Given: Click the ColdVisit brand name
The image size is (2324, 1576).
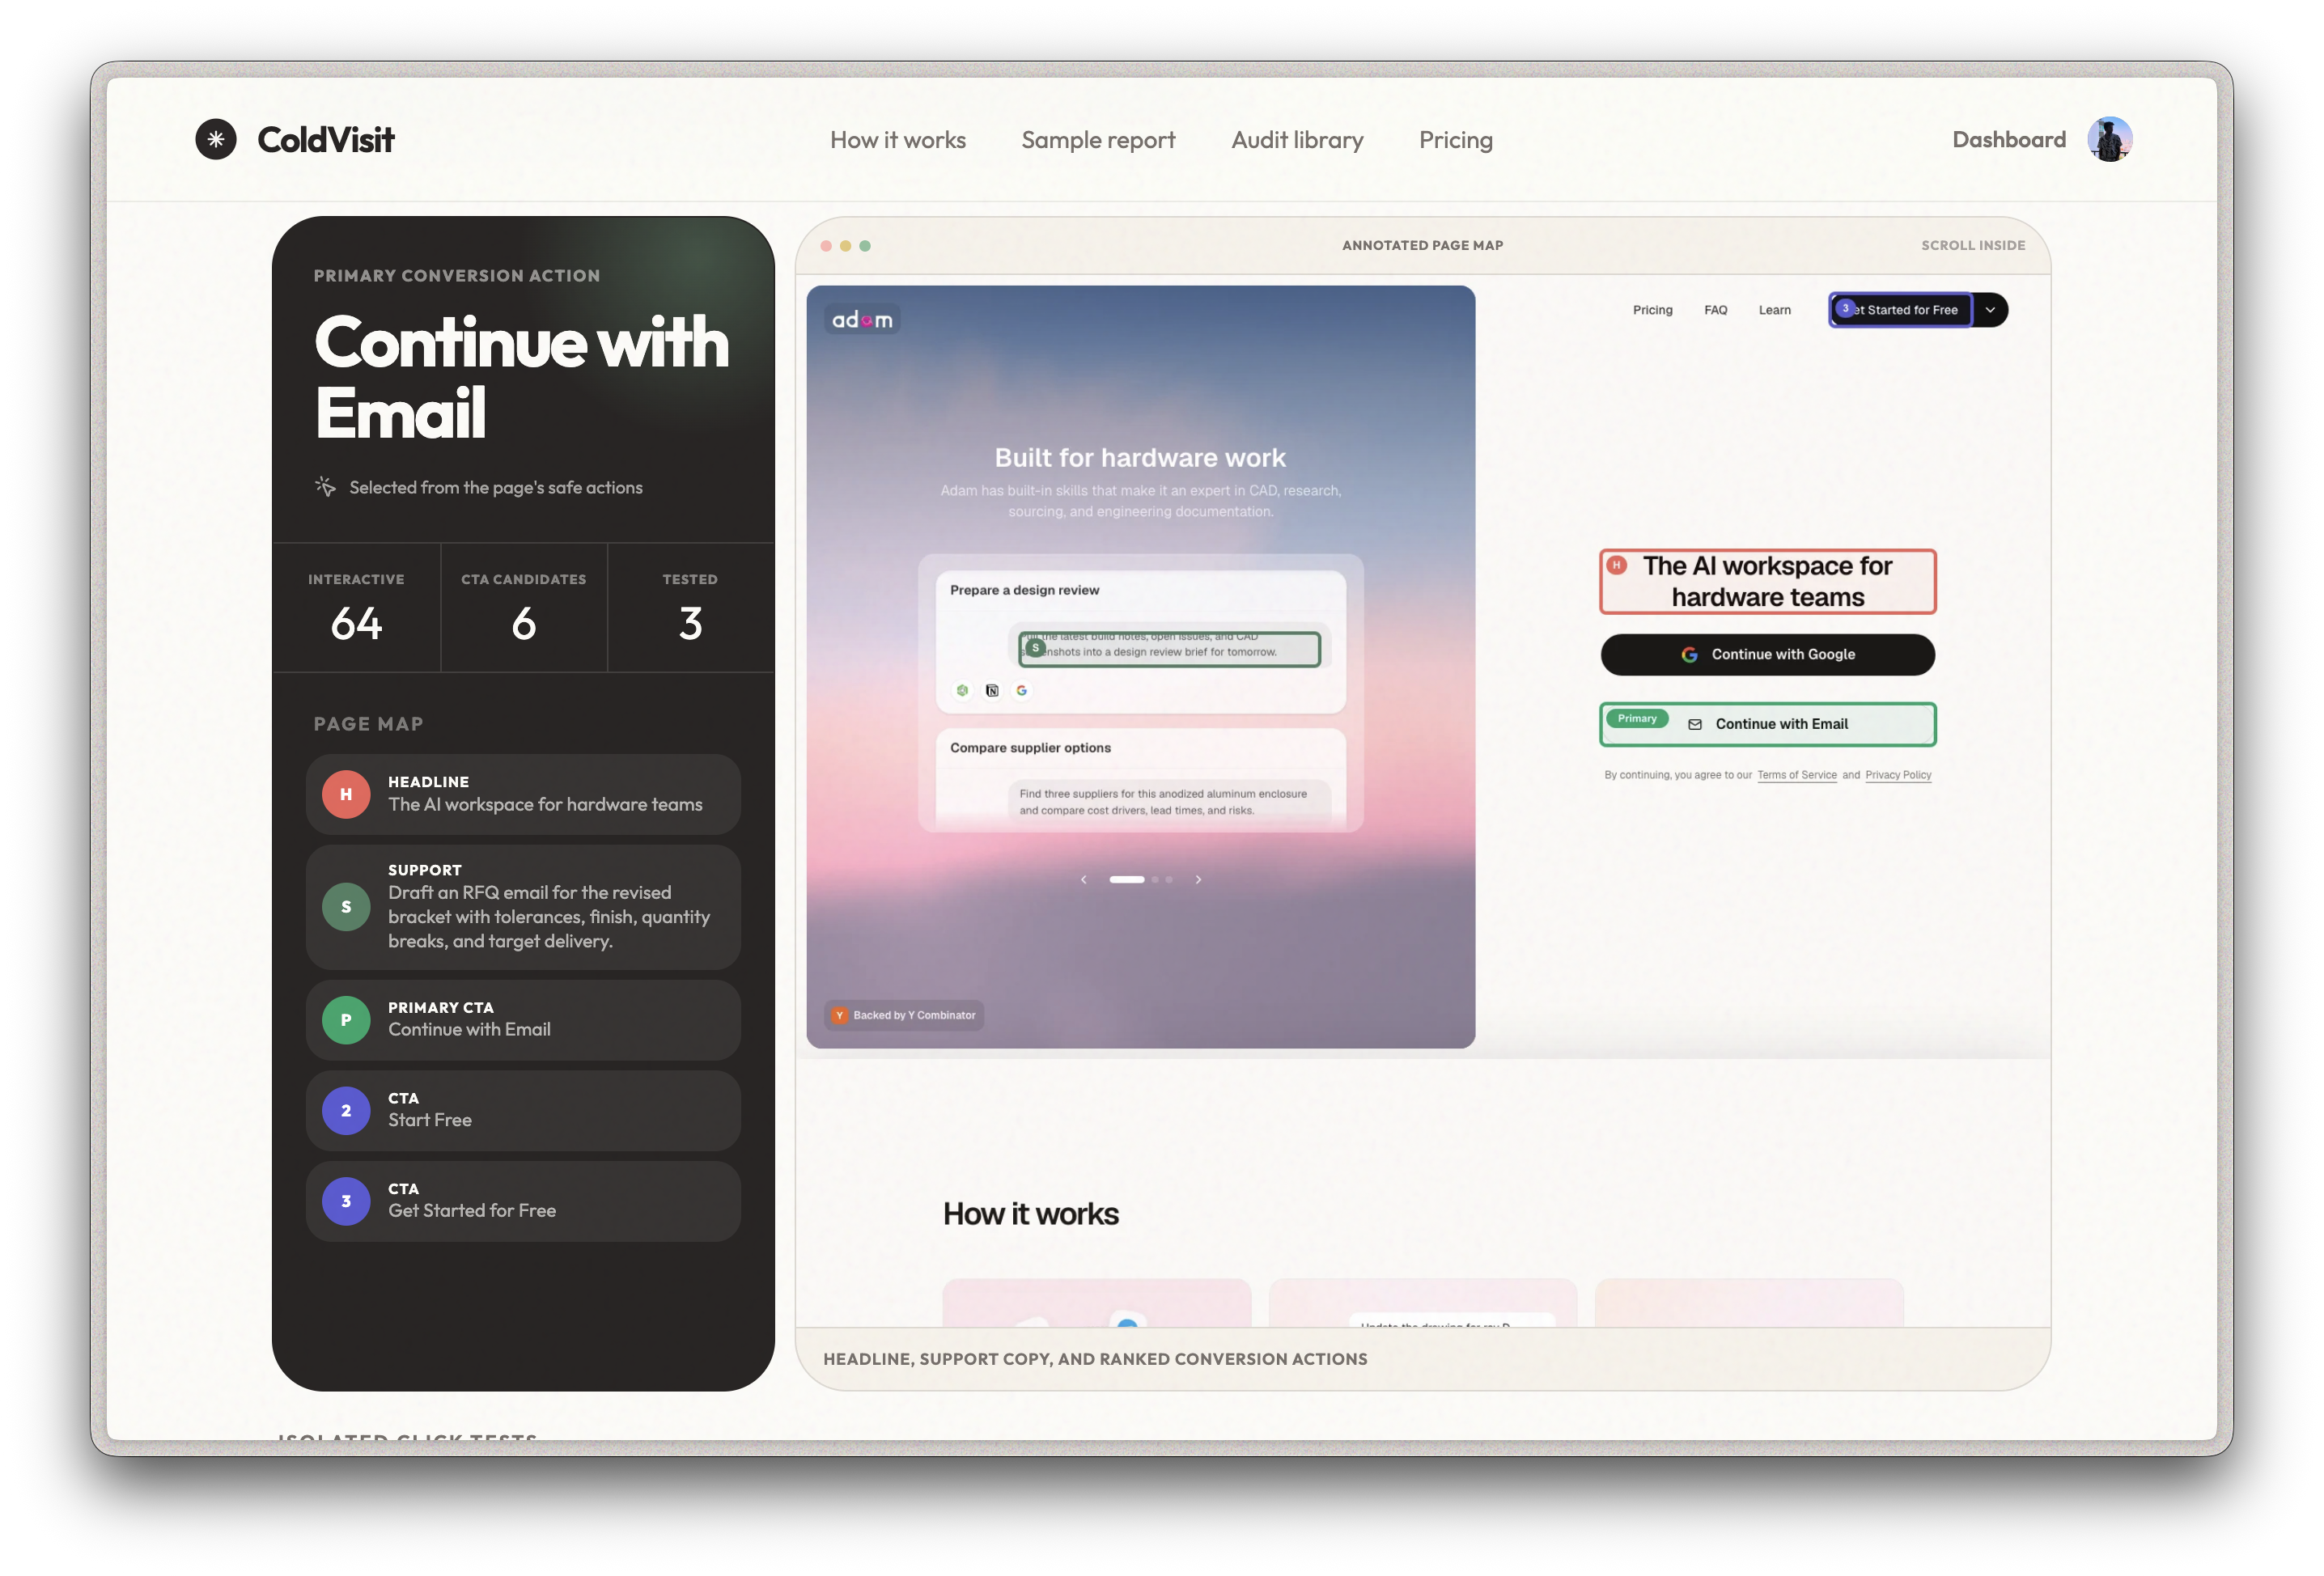Looking at the screenshot, I should [326, 140].
